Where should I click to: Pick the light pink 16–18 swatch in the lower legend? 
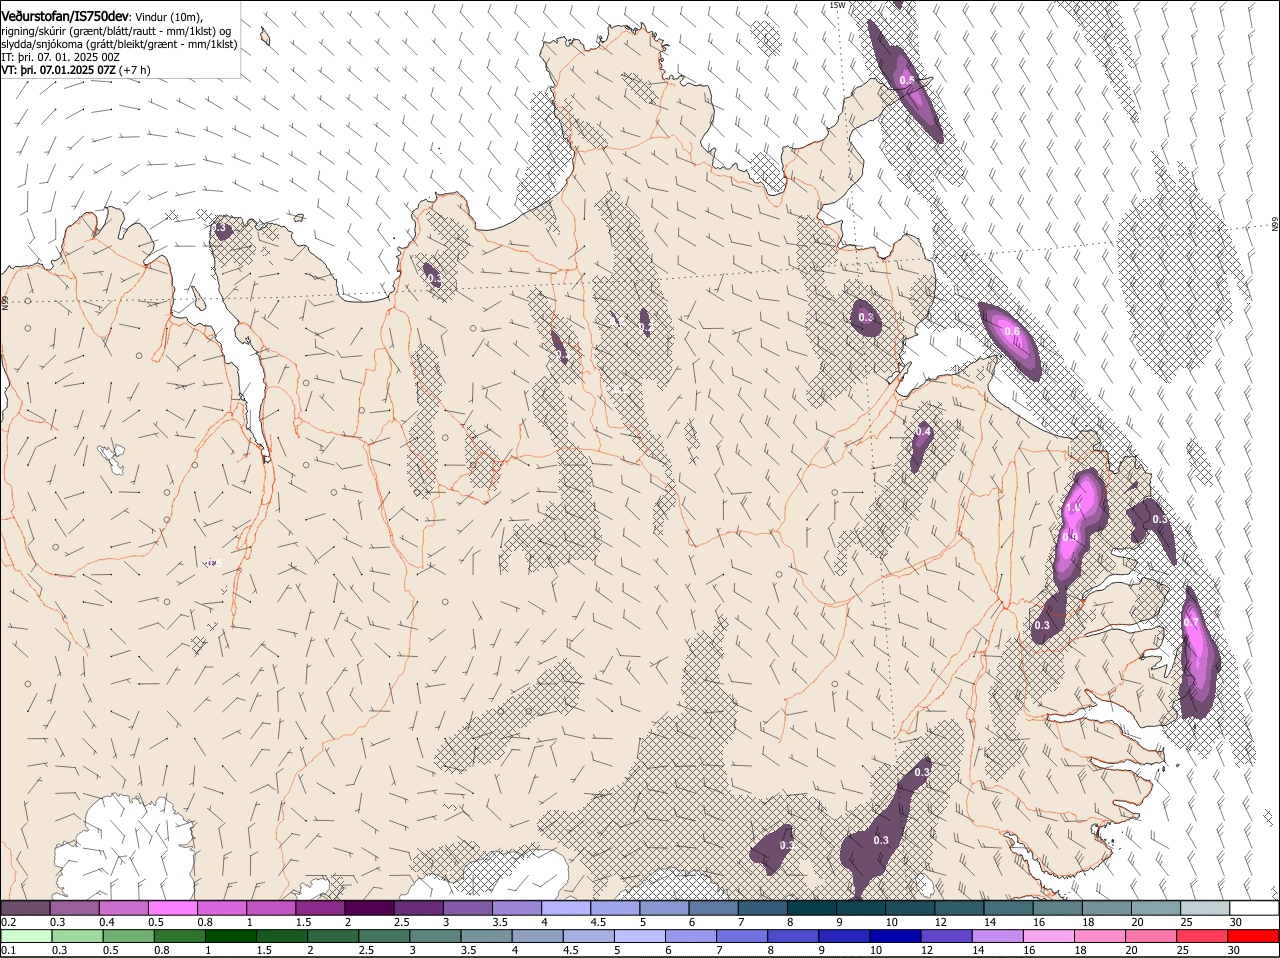(1049, 936)
